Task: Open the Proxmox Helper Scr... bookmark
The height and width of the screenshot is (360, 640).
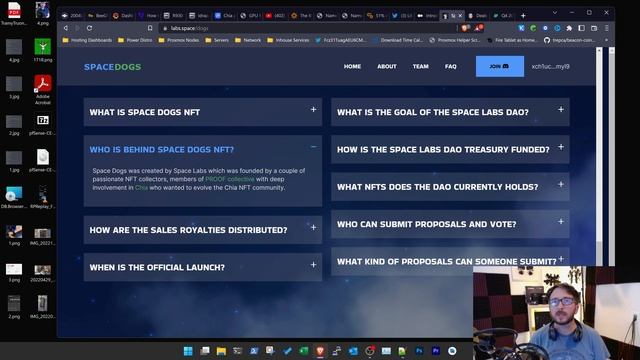Action: [455, 40]
